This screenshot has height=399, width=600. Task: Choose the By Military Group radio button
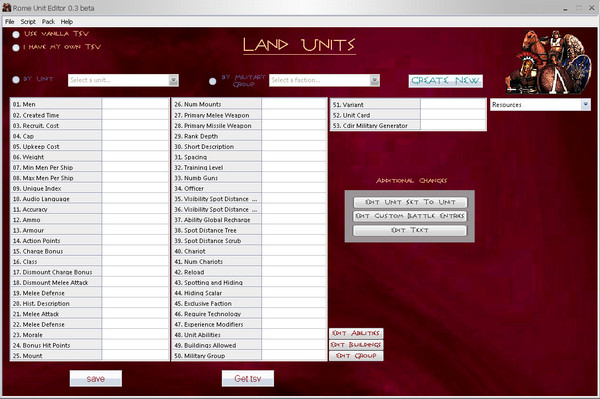pyautogui.click(x=212, y=81)
